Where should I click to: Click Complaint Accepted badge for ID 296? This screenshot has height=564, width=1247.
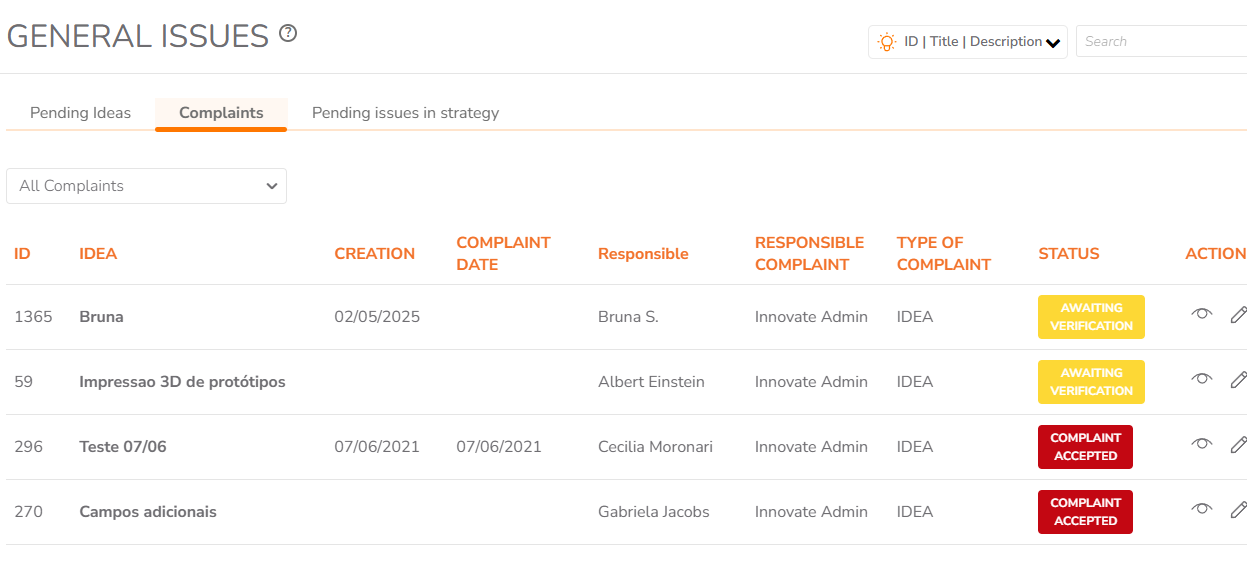point(1085,447)
